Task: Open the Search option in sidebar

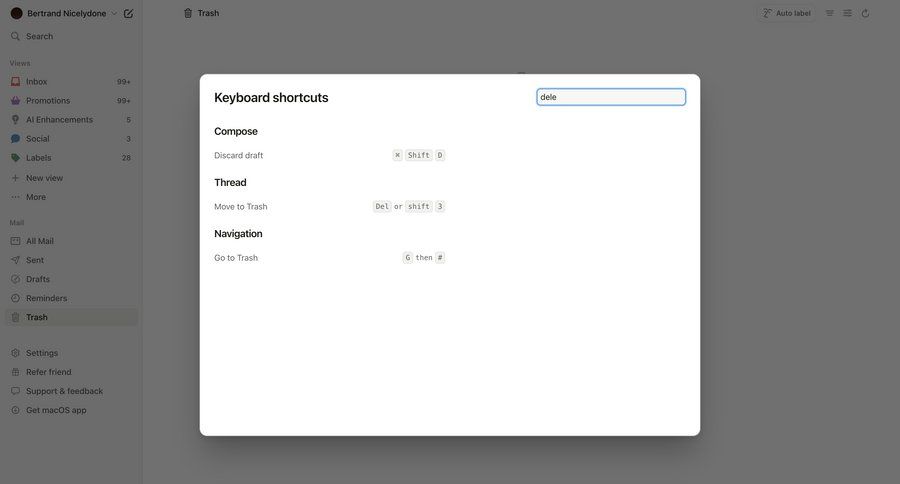Action: point(39,36)
